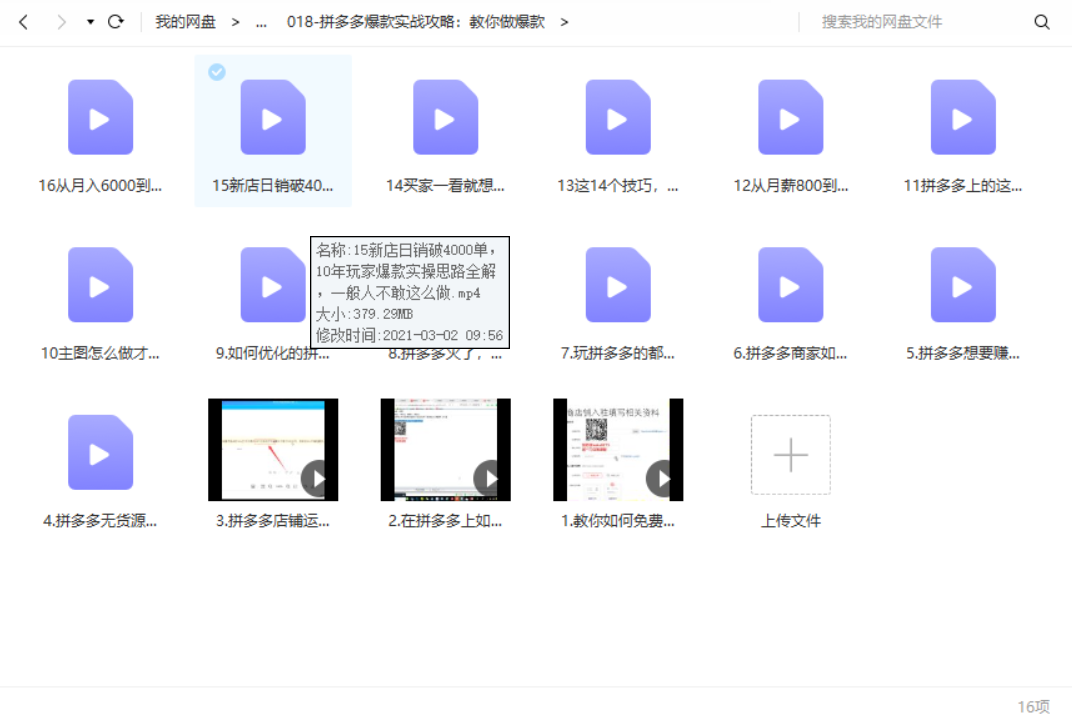Expand the chevron after 我的网盘
Screen dimensions: 1072x725
pos(235,22)
